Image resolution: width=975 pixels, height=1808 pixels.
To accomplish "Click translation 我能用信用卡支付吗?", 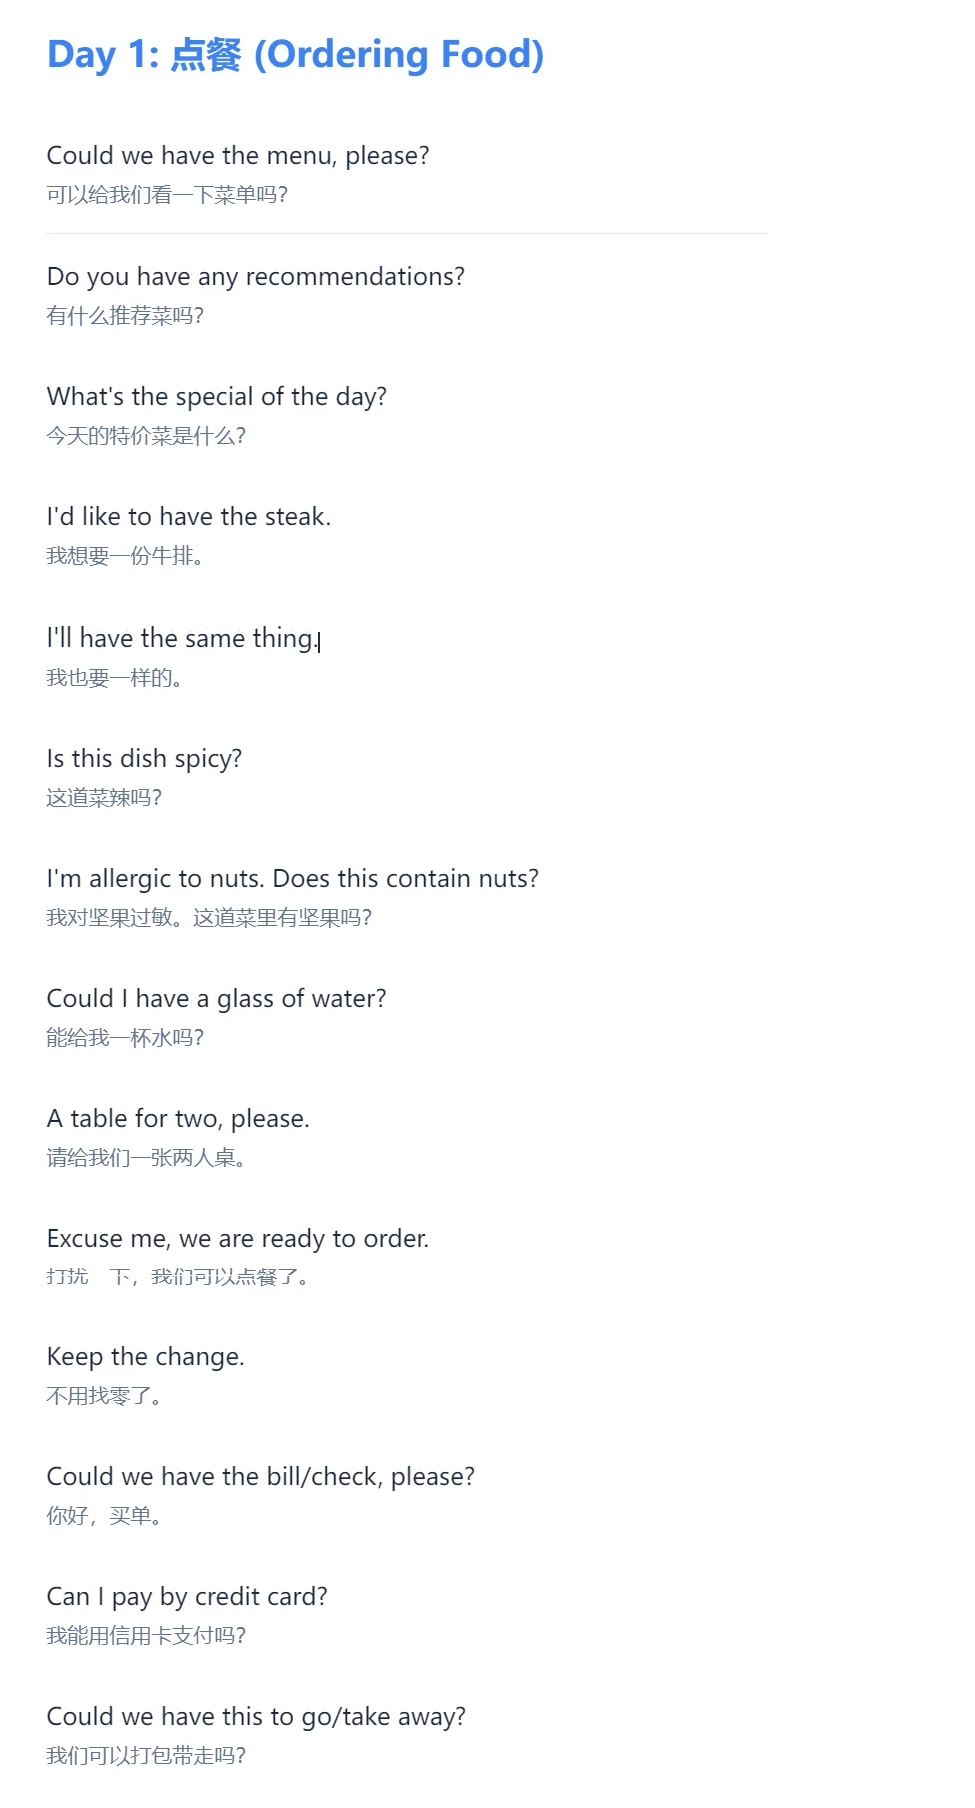I will click(146, 1636).
